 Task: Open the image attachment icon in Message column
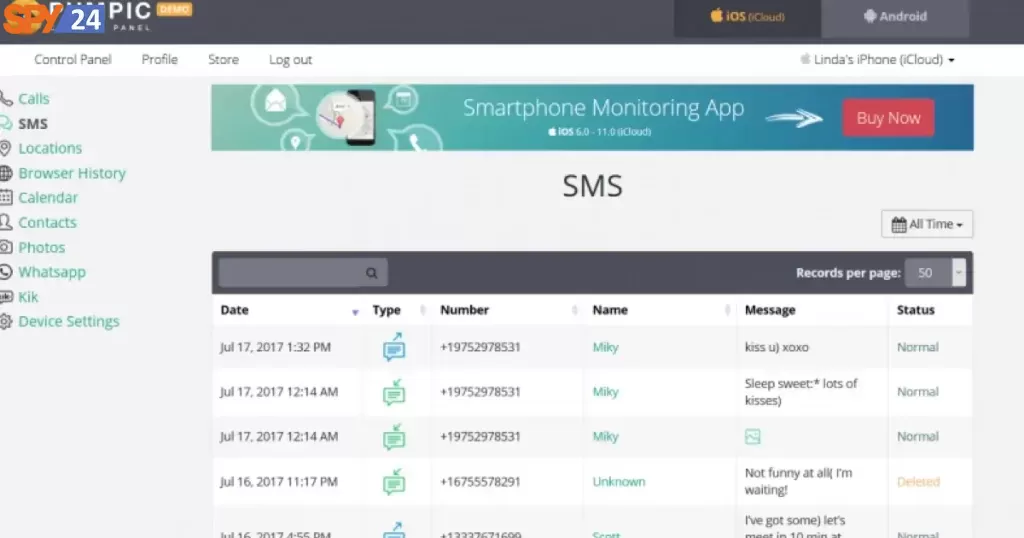click(x=752, y=436)
